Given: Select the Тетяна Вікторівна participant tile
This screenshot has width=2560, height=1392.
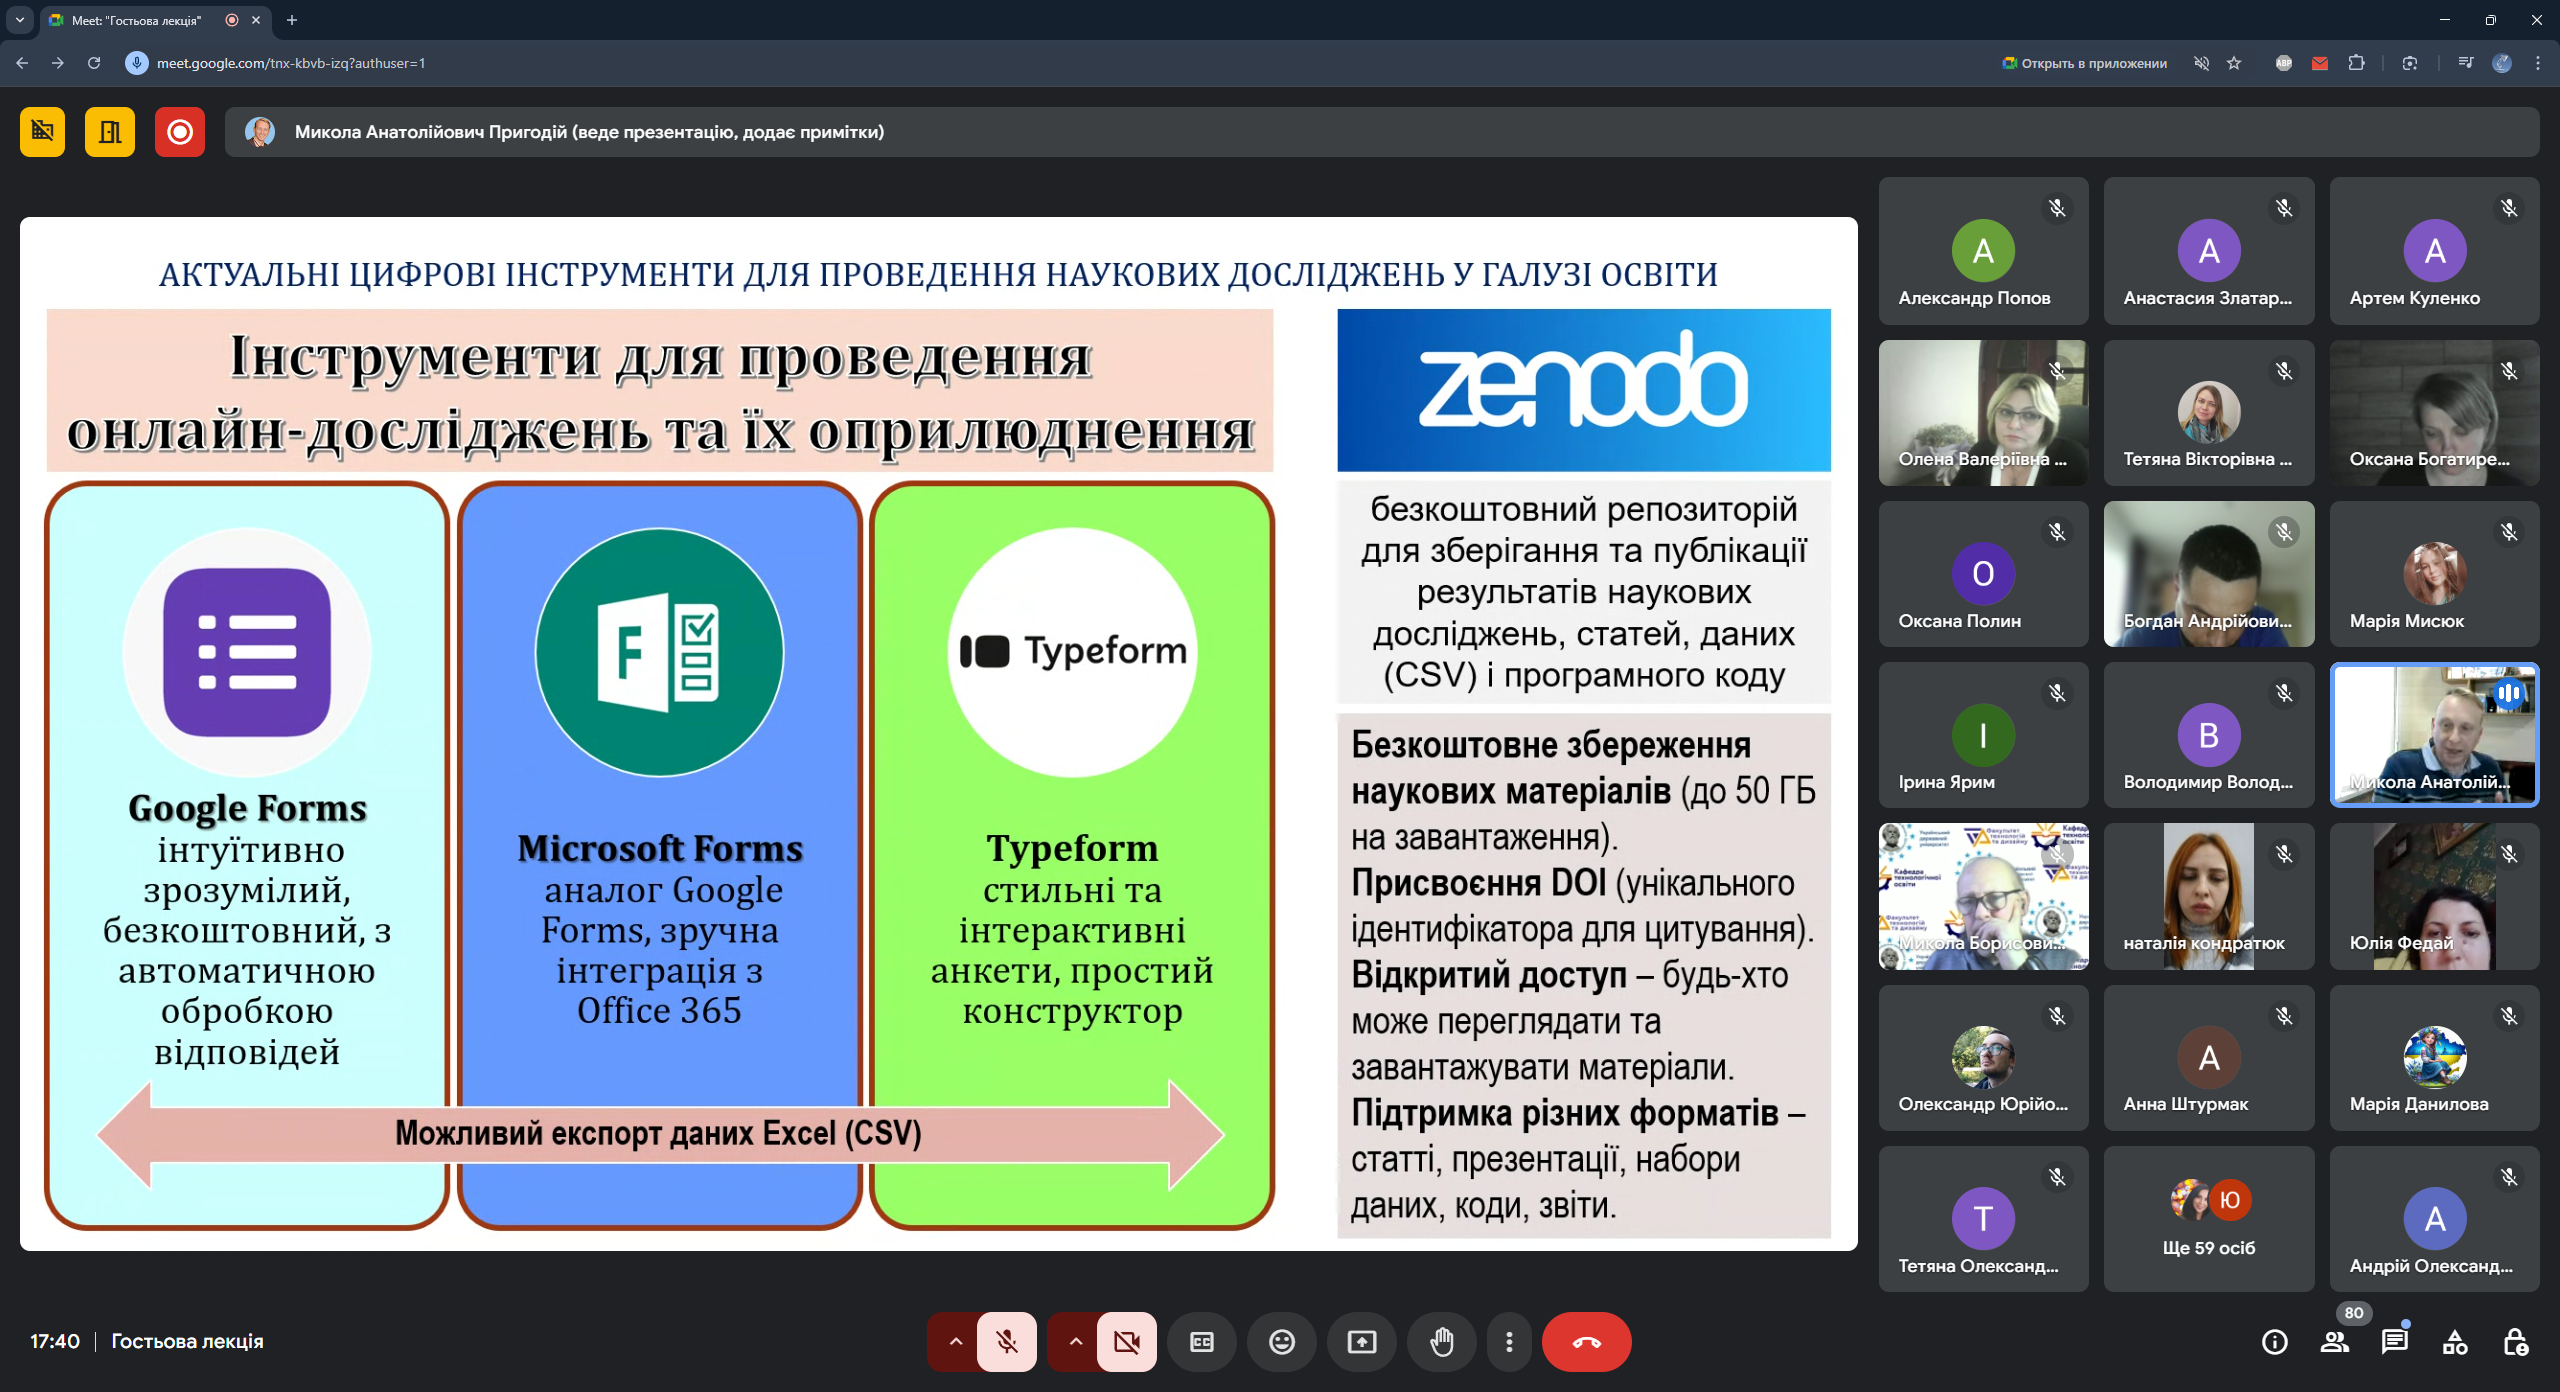Looking at the screenshot, I should pos(2209,413).
